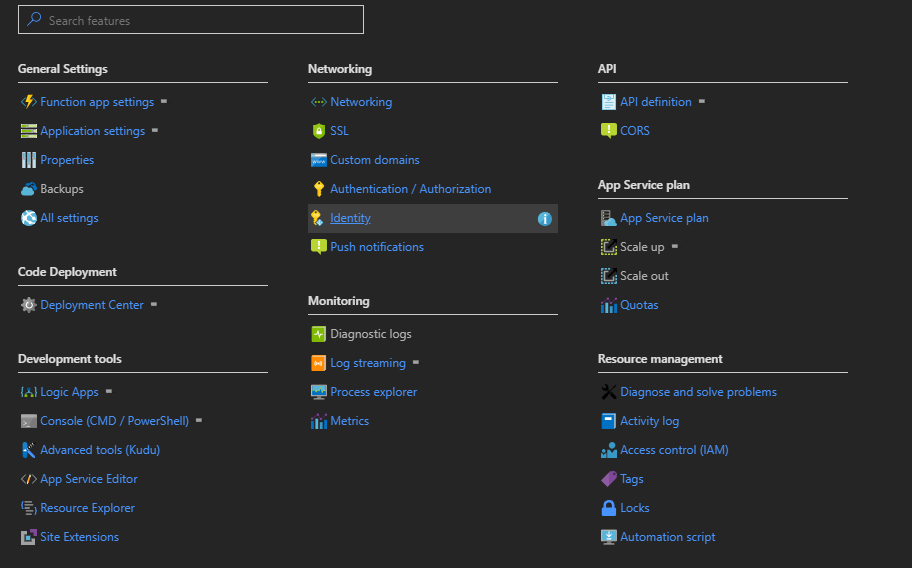
Task: Open Authentication / Authorization link
Action: click(x=410, y=189)
